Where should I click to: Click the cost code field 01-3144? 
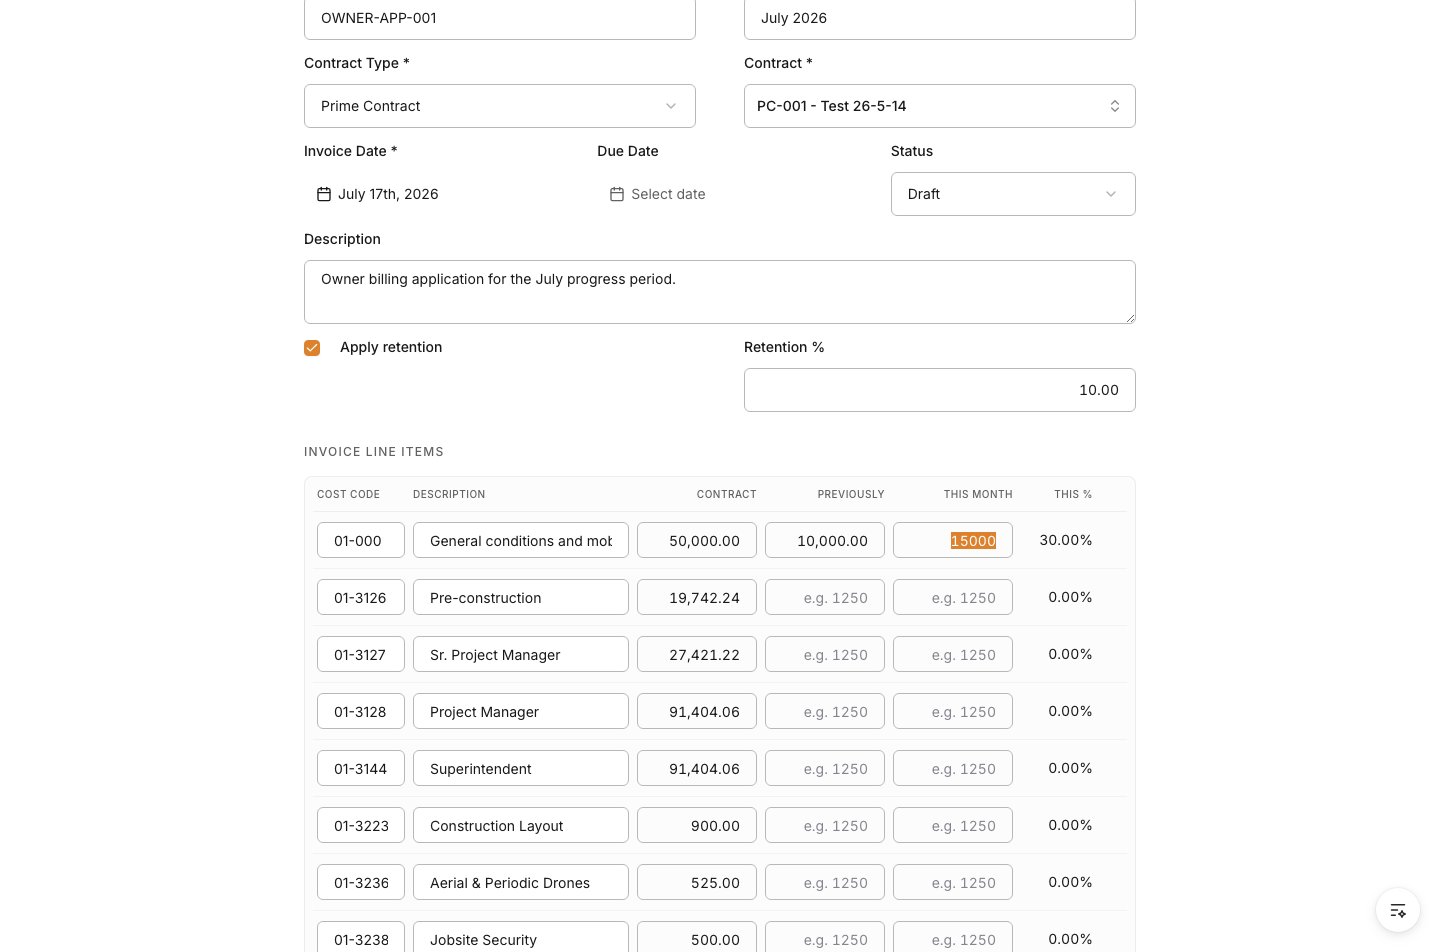[x=361, y=768]
